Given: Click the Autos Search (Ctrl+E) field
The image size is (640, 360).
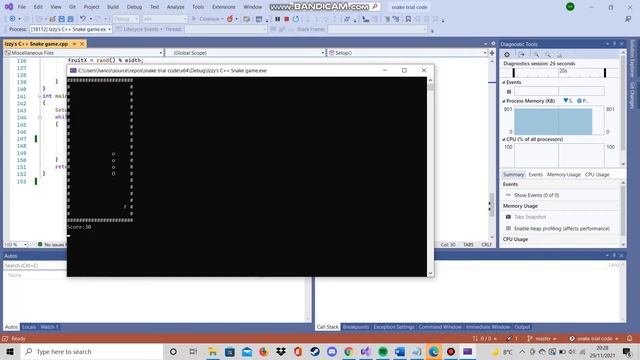Looking at the screenshot, I should tap(35, 265).
